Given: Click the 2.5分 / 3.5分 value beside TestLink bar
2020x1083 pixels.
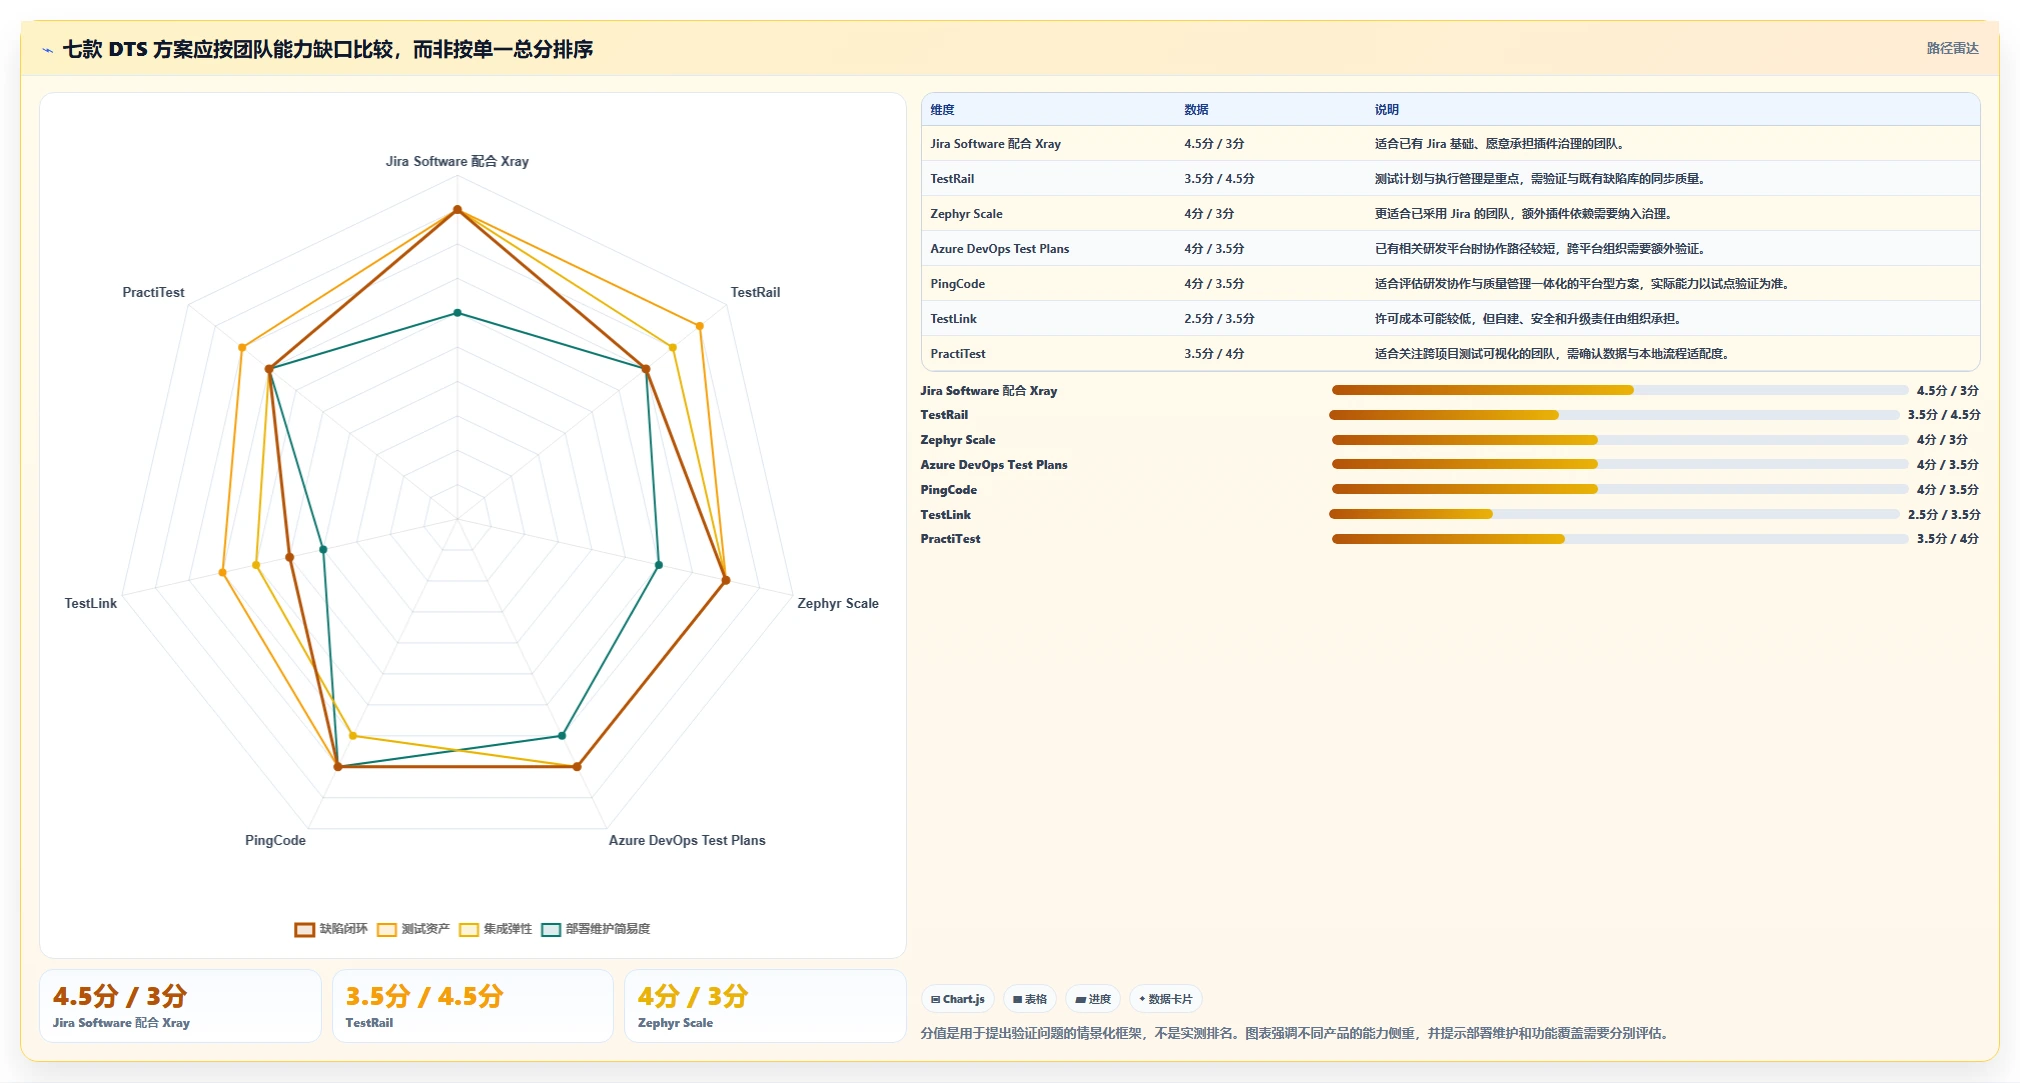Looking at the screenshot, I should pyautogui.click(x=1944, y=515).
